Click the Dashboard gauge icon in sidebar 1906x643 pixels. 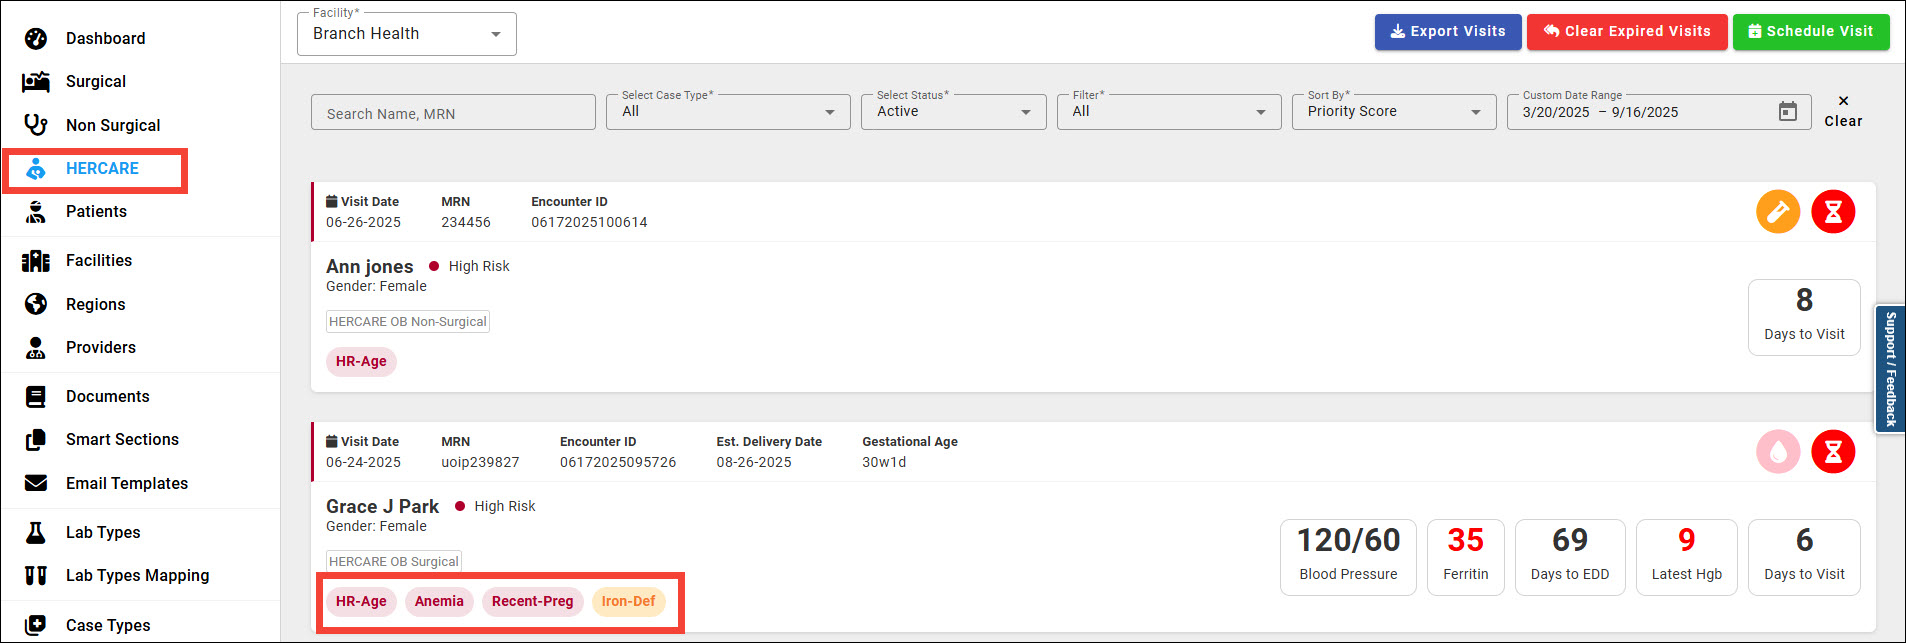[x=36, y=39]
